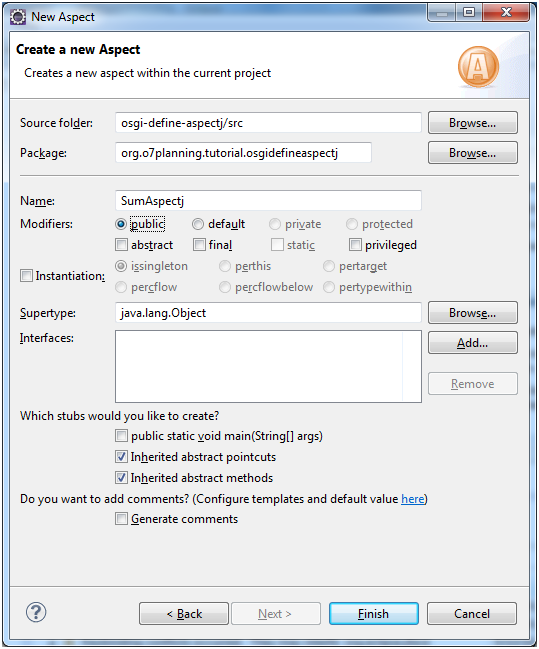Screen dimensions: 539x649
Task: Click the orange AspectJ wizard logo
Action: point(478,67)
